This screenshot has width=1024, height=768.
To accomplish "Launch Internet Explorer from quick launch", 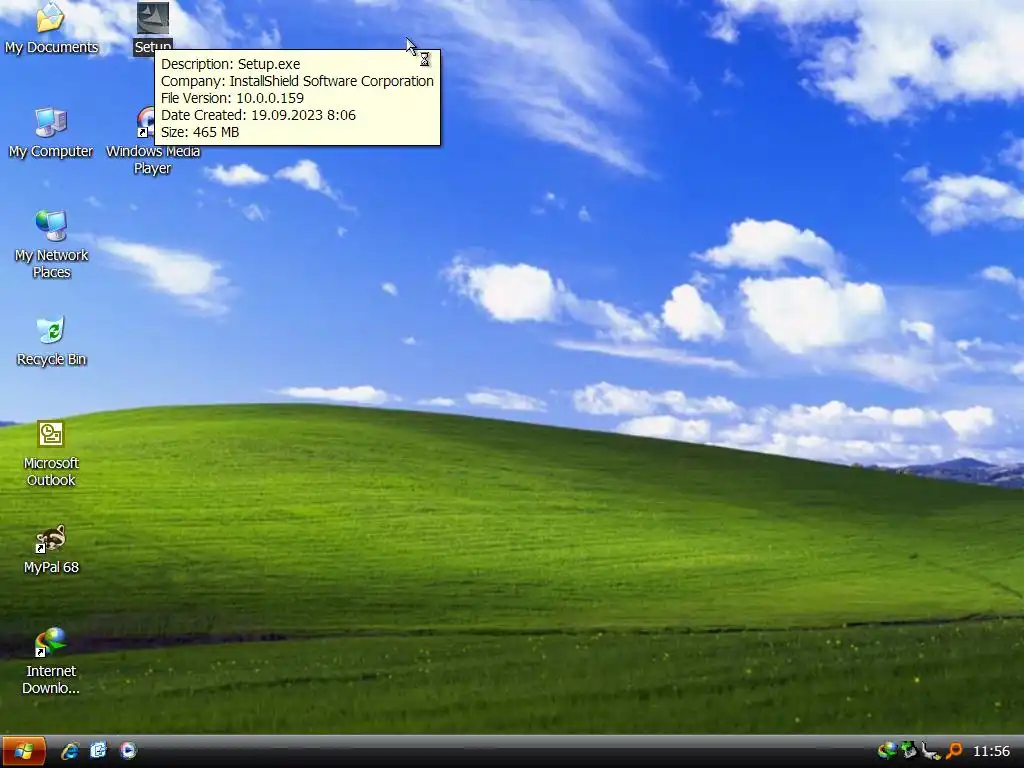I will pyautogui.click(x=70, y=751).
